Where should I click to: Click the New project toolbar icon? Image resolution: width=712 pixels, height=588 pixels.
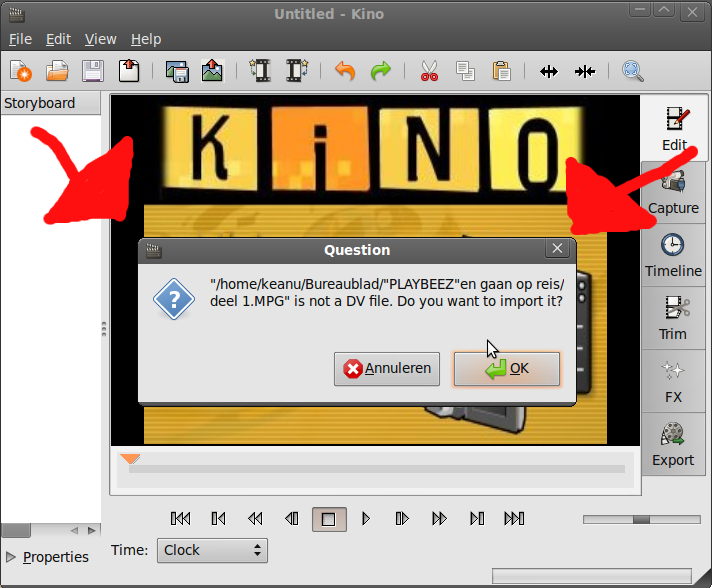[21, 71]
